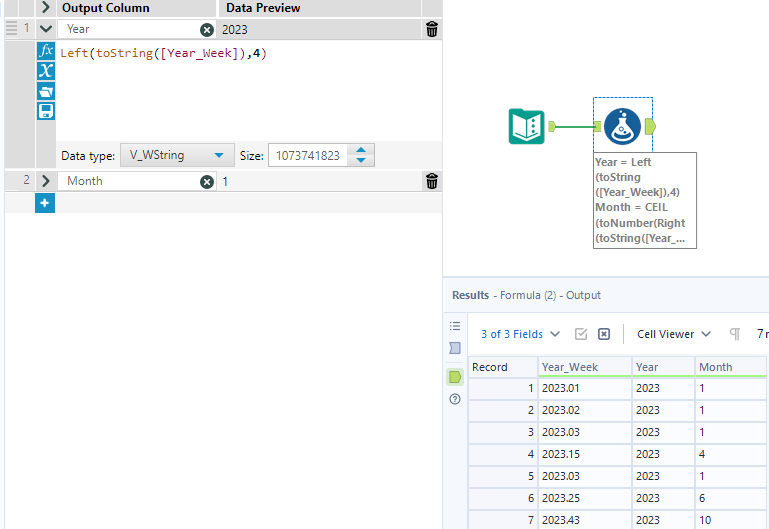Decrease the Size value with down arrow

[361, 160]
